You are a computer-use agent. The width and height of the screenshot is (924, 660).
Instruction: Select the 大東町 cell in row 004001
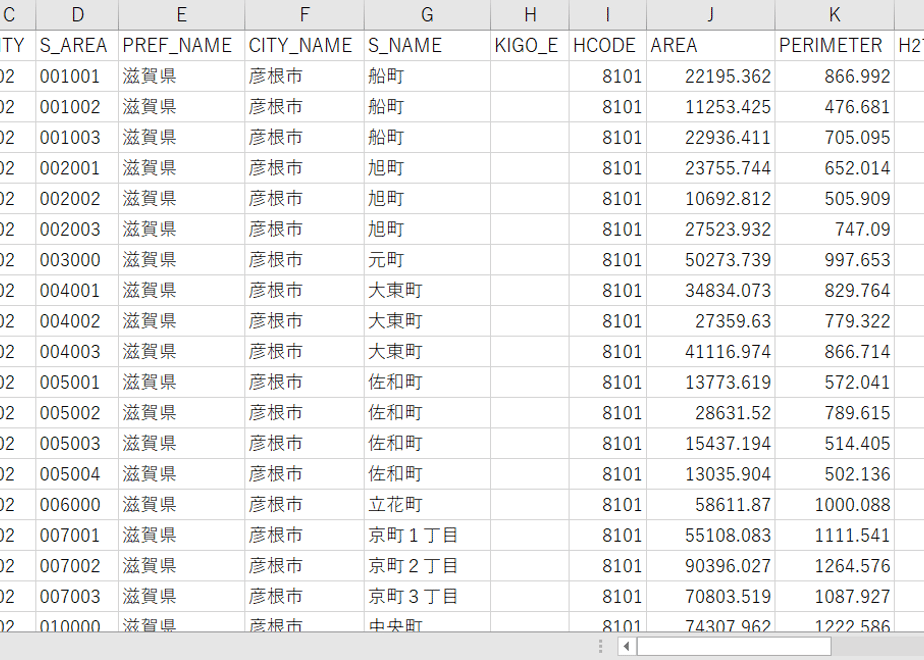427,291
